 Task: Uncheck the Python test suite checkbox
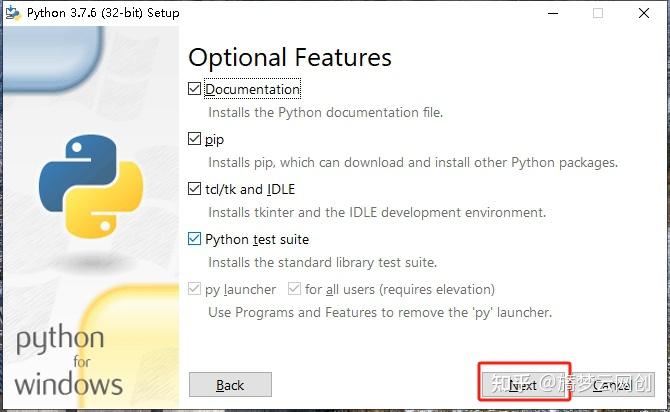coord(194,239)
